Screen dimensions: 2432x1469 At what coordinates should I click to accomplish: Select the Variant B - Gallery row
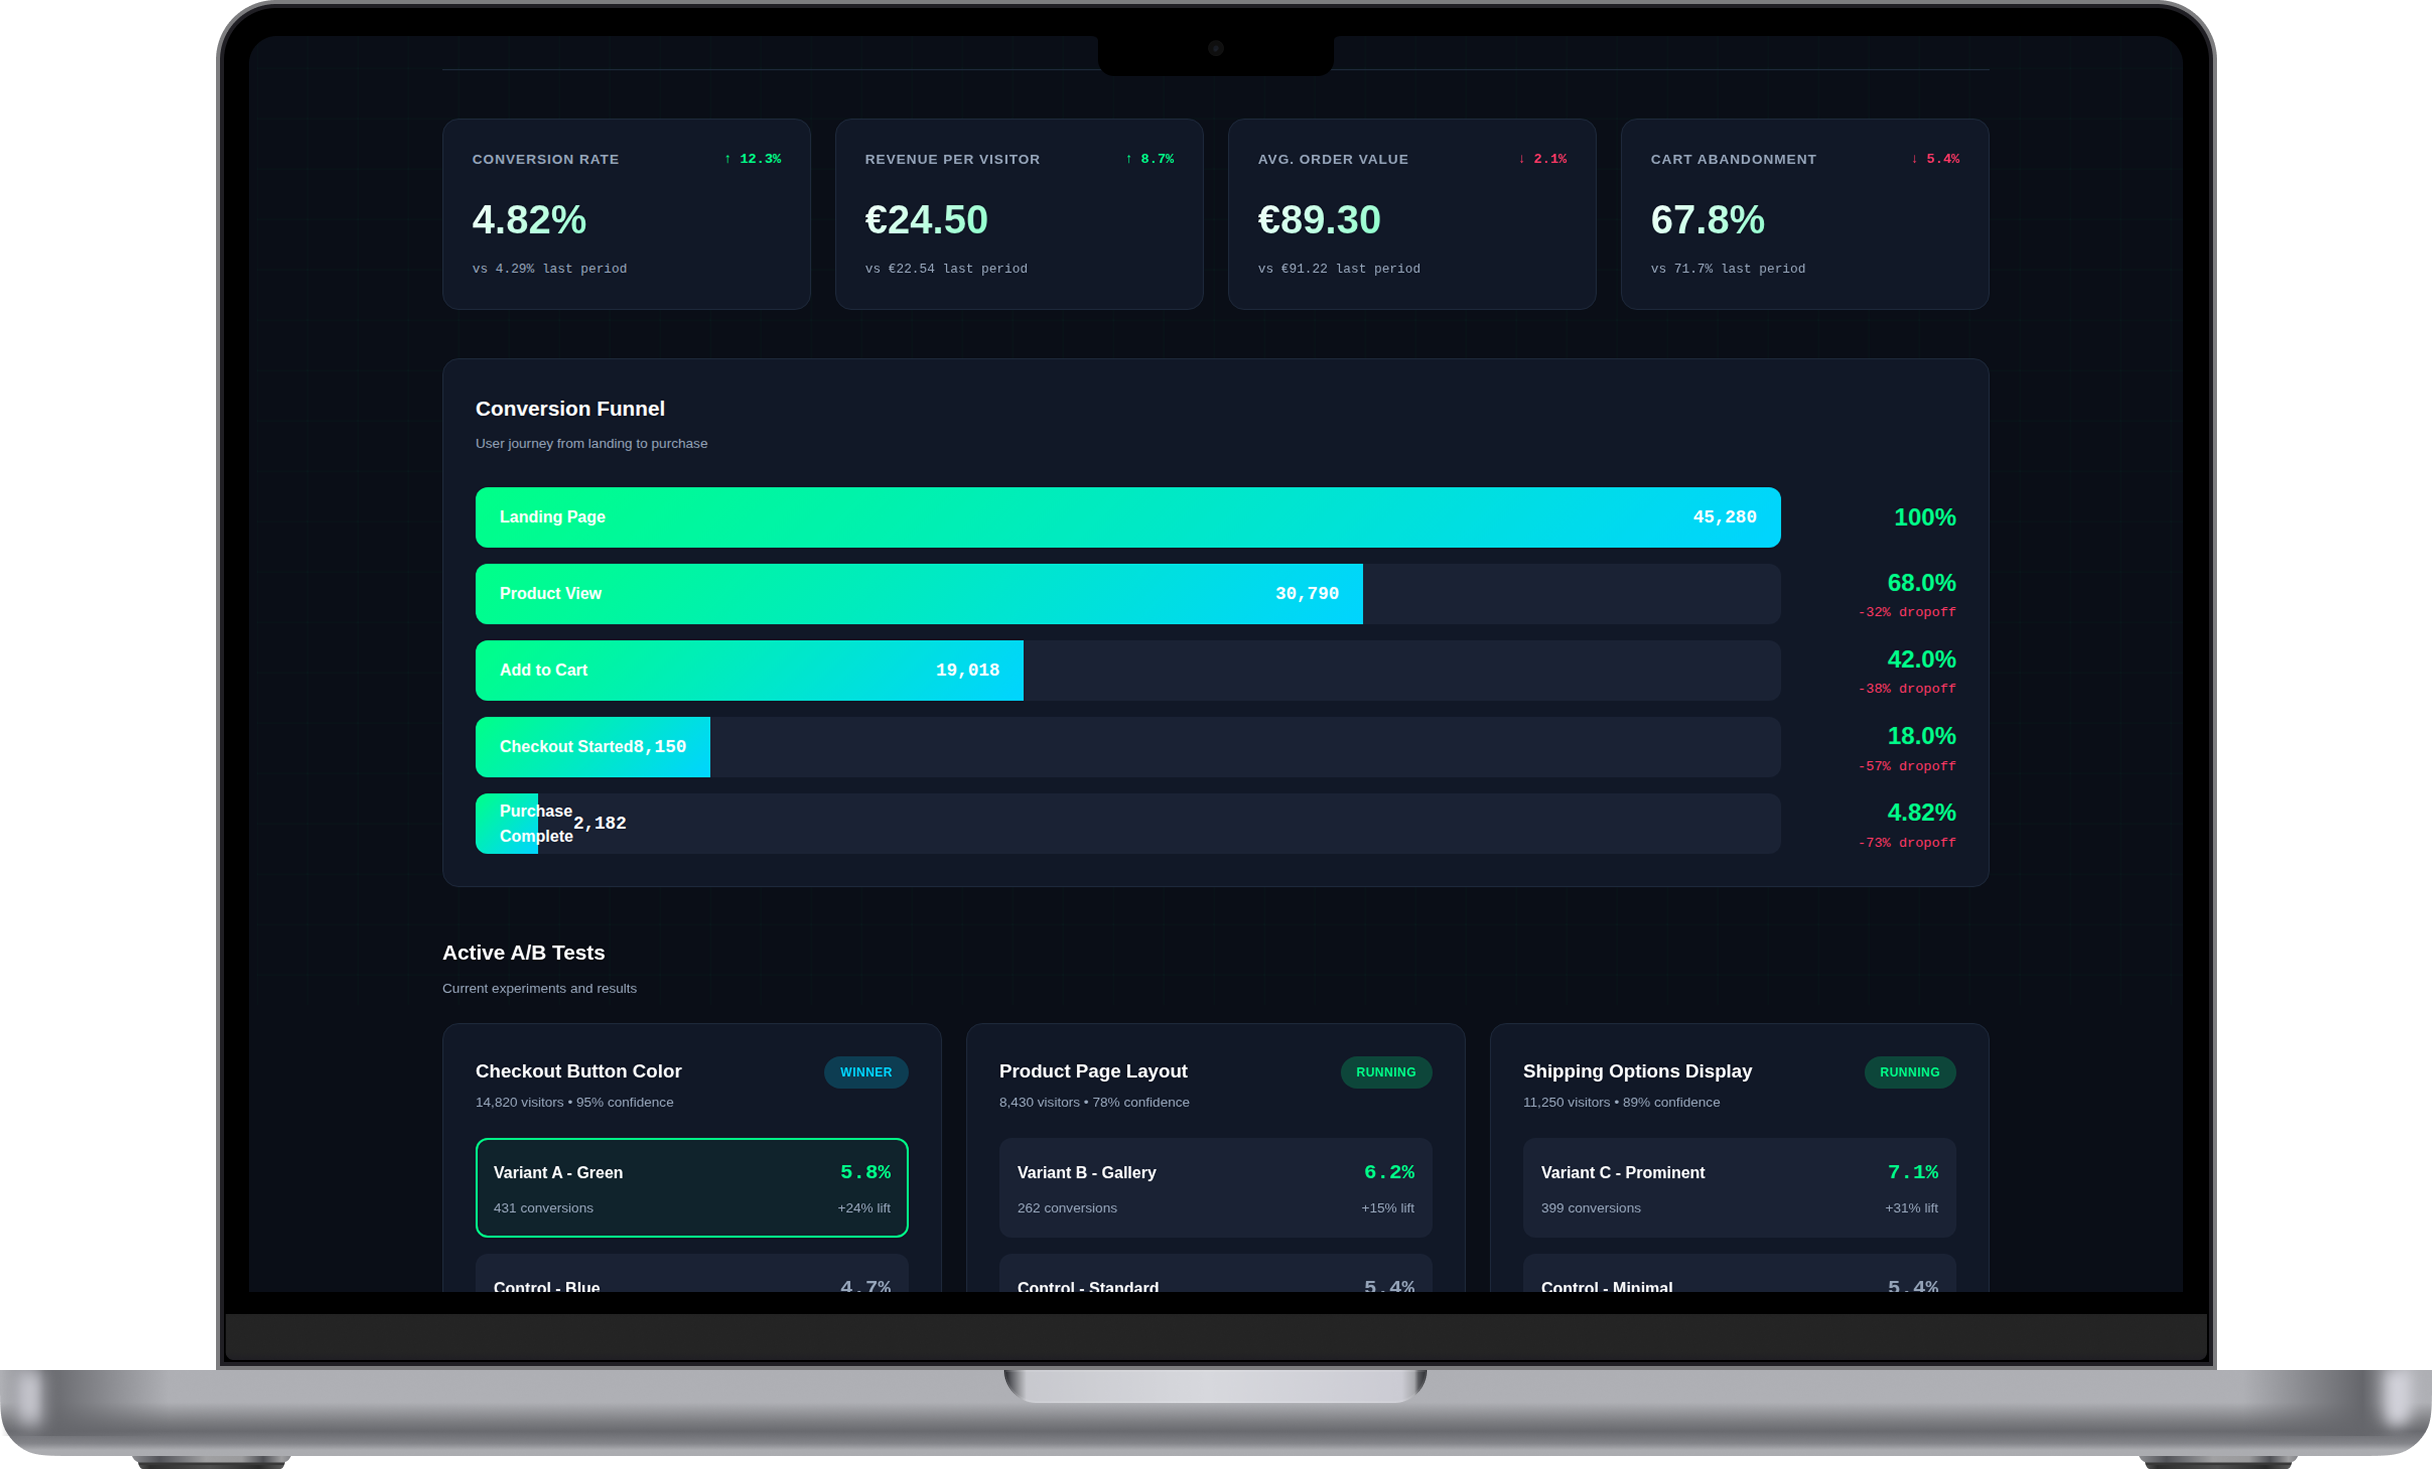tap(1214, 1187)
